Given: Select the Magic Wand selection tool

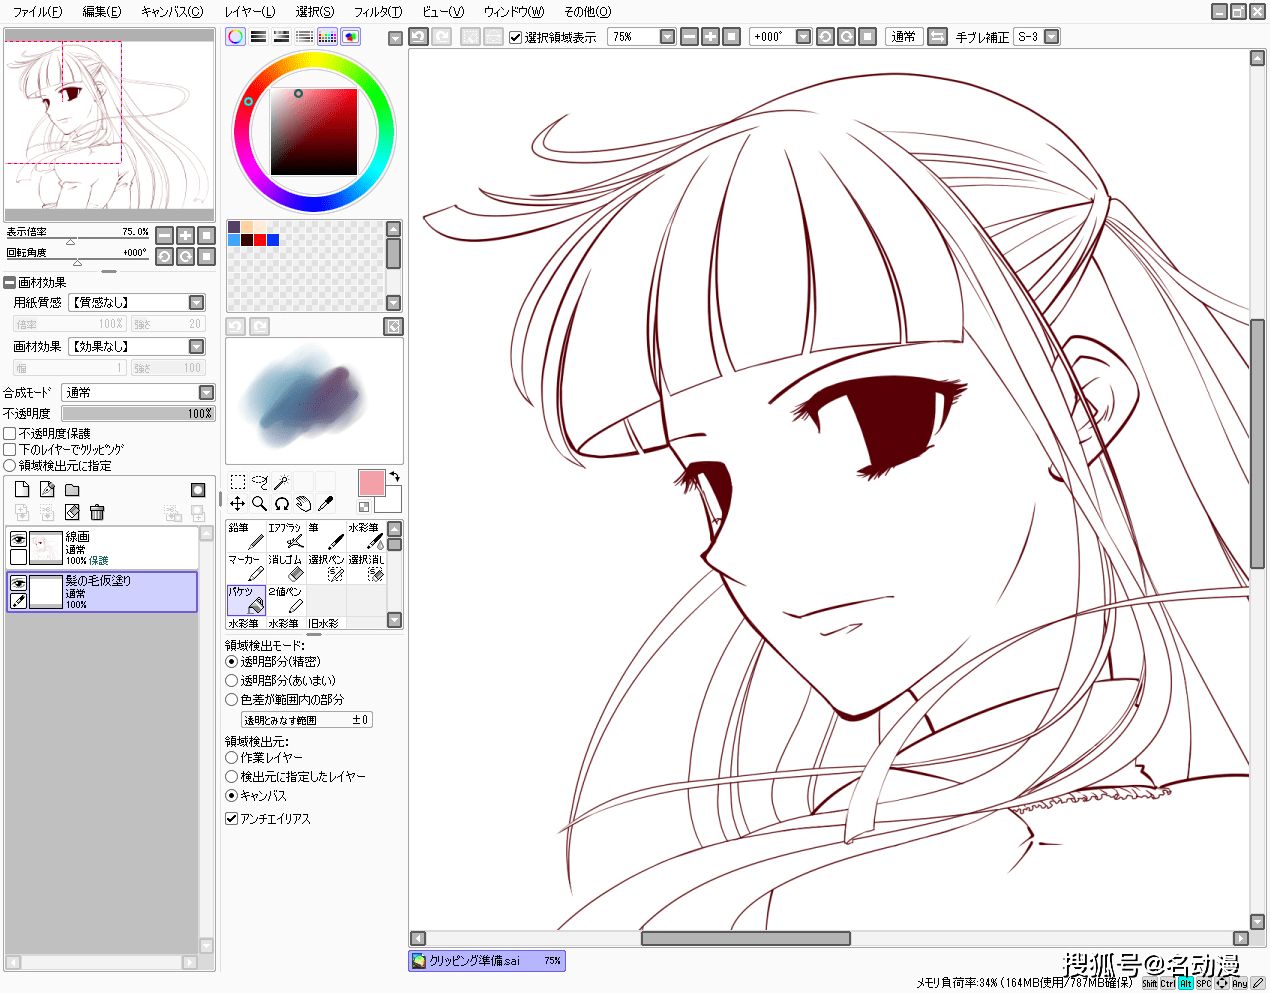Looking at the screenshot, I should (282, 482).
